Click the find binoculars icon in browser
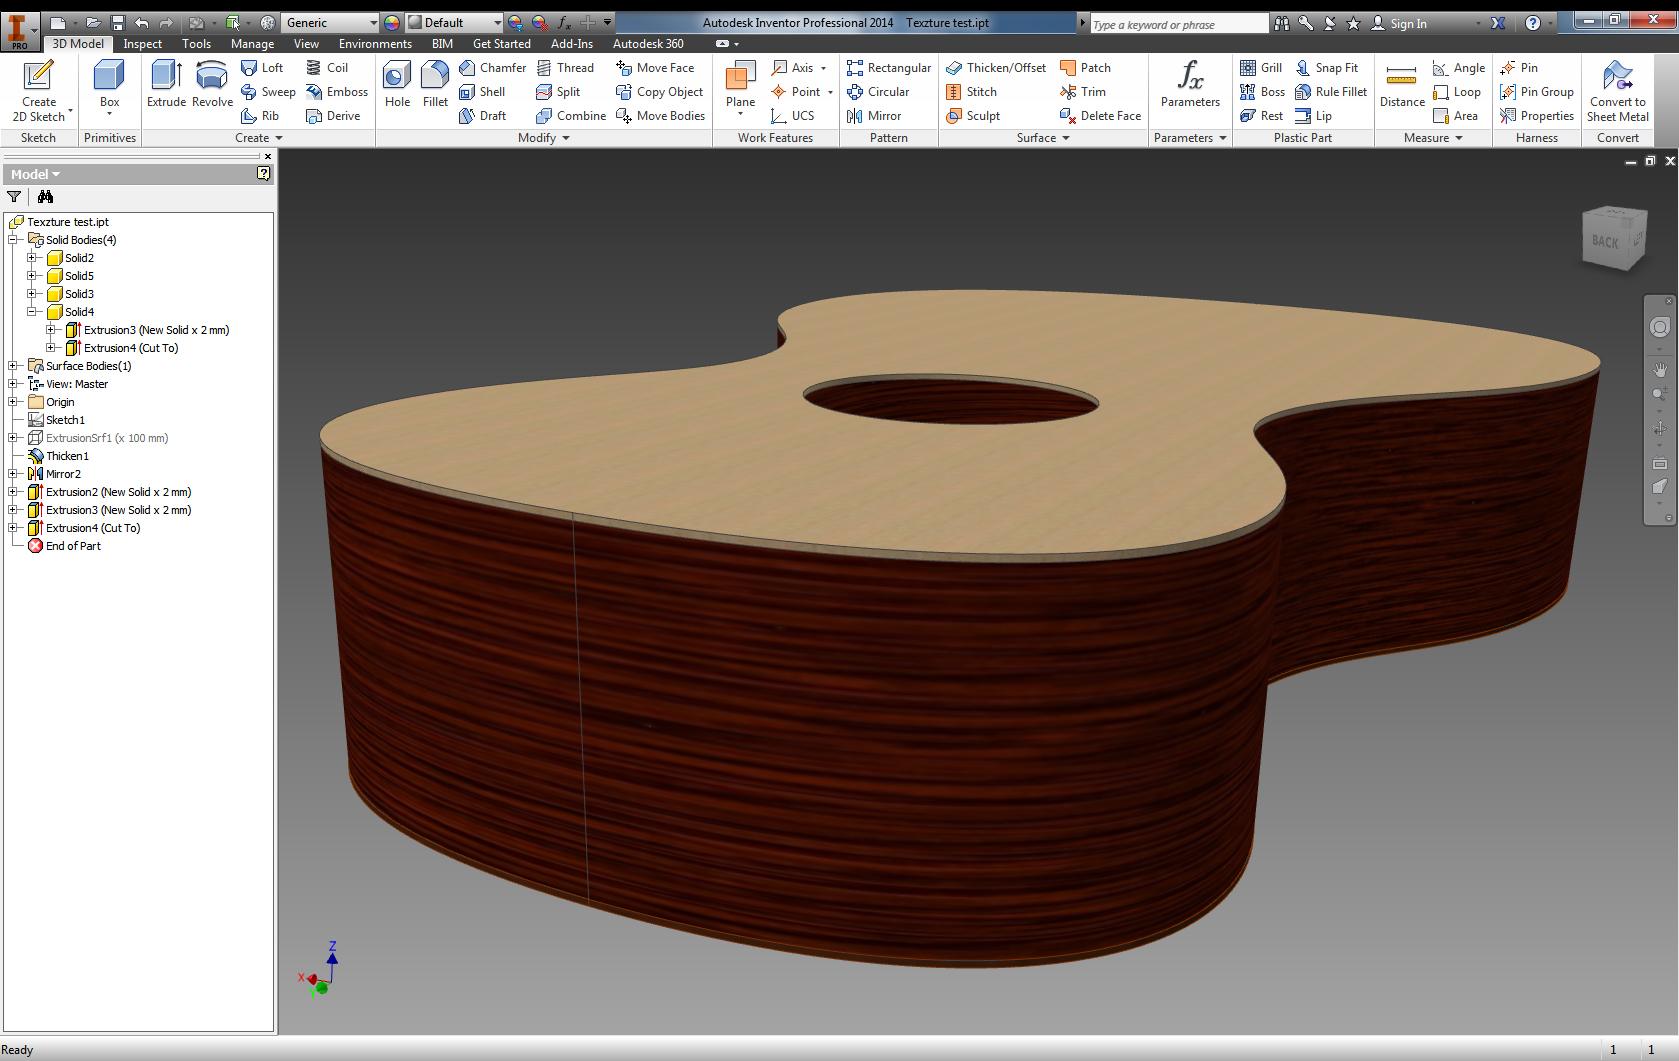This screenshot has width=1679, height=1061. coord(45,197)
